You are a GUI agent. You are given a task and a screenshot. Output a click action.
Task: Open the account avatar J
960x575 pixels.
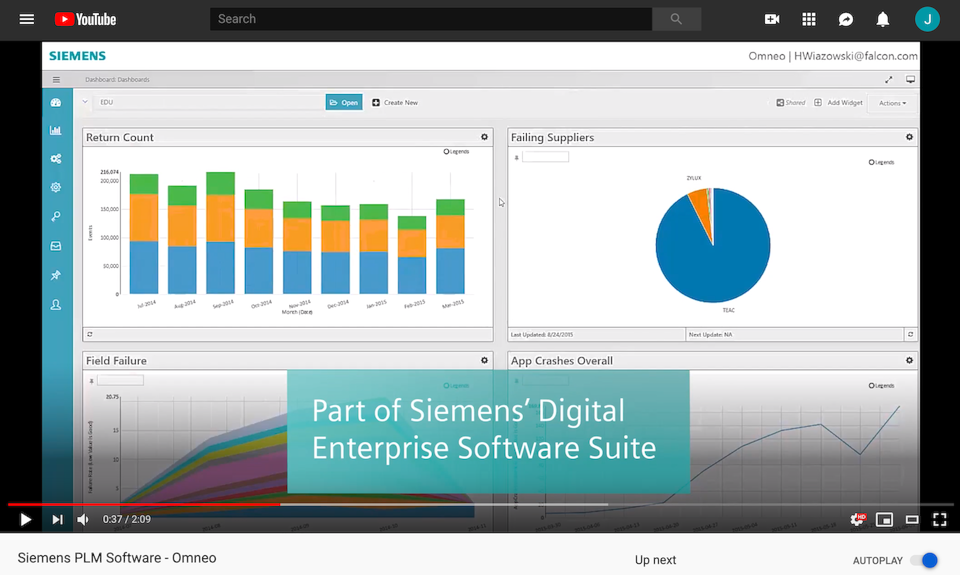tap(927, 19)
